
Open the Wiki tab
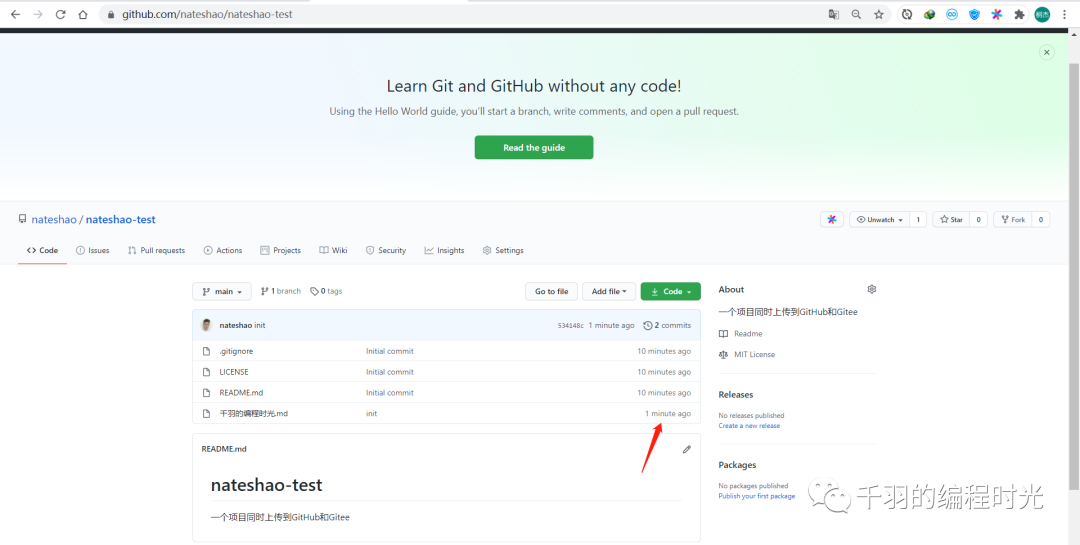tap(333, 250)
